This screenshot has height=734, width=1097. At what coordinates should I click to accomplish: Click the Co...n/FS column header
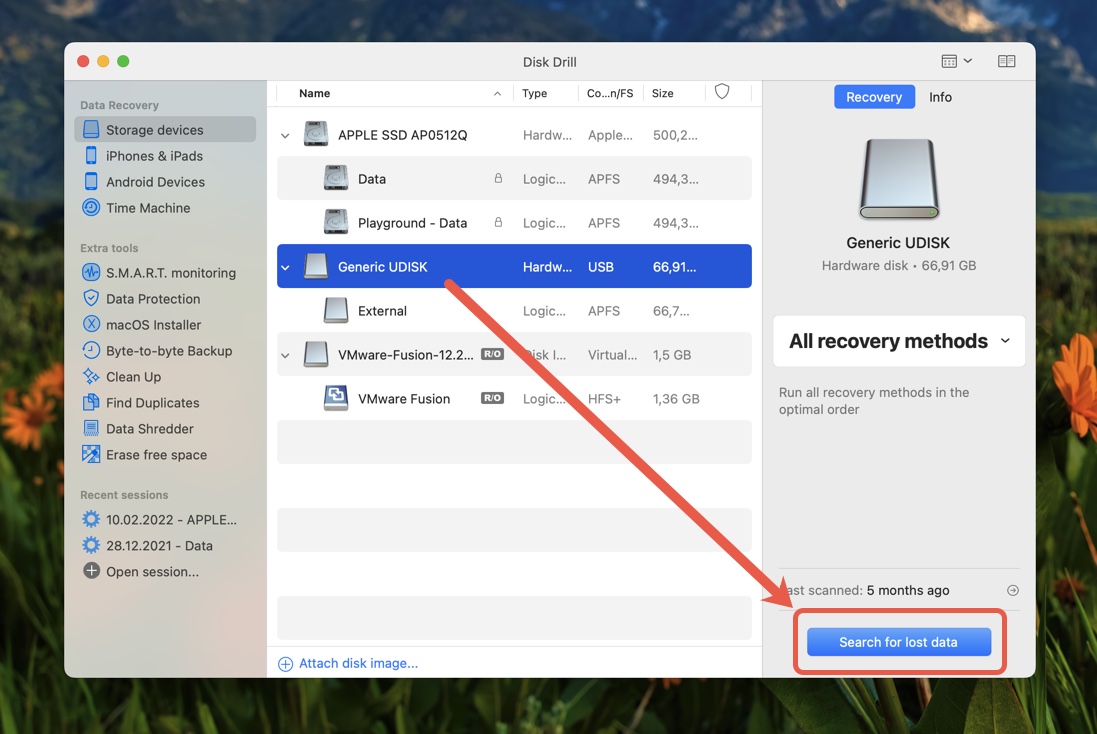(x=609, y=93)
